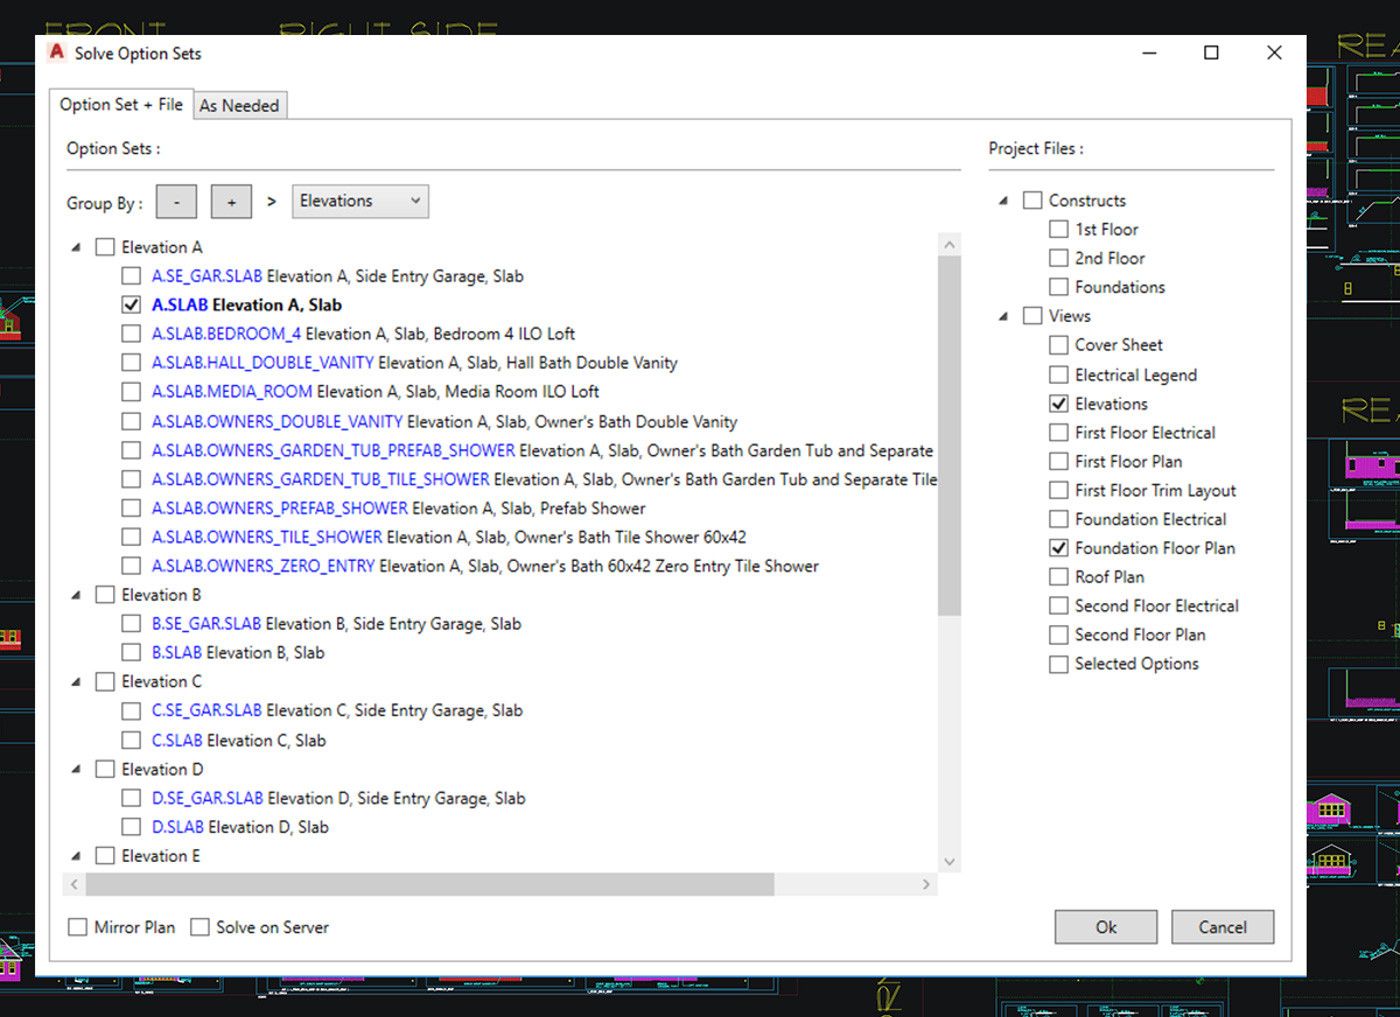
Task: Collapse the Constructs tree node
Action: coord(1003,201)
